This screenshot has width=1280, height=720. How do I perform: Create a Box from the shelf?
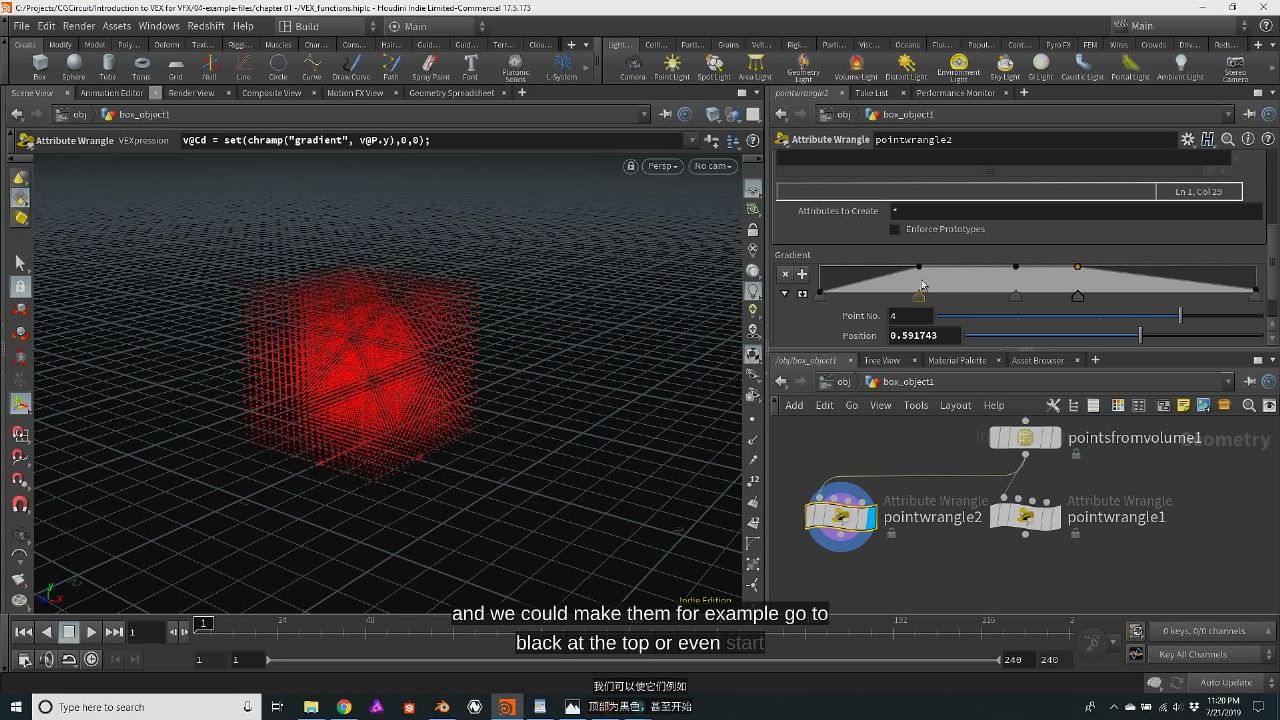point(40,66)
